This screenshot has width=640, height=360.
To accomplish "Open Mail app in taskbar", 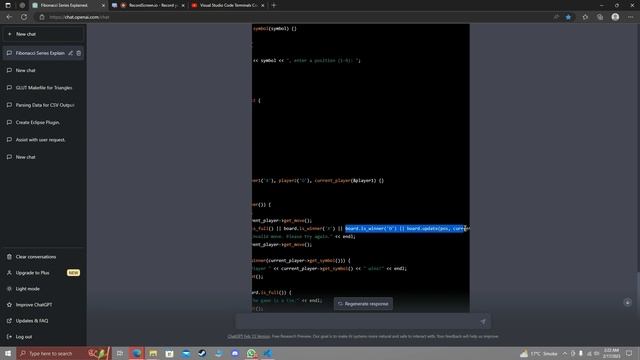I will click(x=186, y=353).
